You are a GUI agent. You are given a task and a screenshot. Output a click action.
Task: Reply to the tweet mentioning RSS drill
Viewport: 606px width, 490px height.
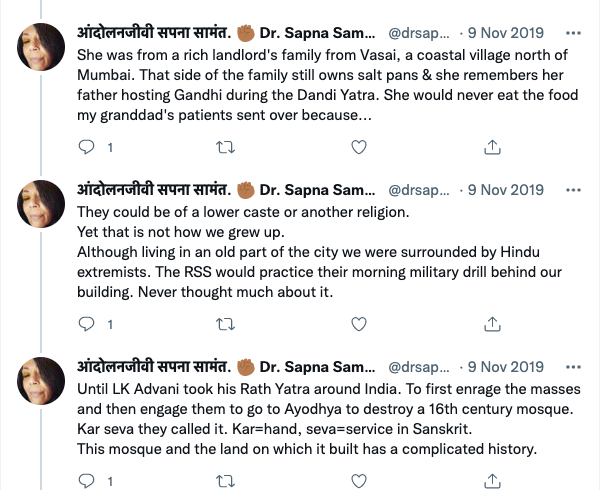[x=87, y=323]
